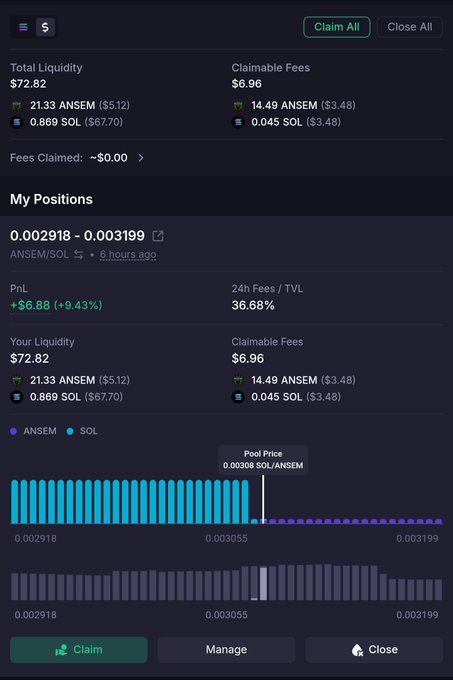Image resolution: width=453 pixels, height=680 pixels.
Task: Click the SOL icon under Your Liquidity
Action: (17, 397)
